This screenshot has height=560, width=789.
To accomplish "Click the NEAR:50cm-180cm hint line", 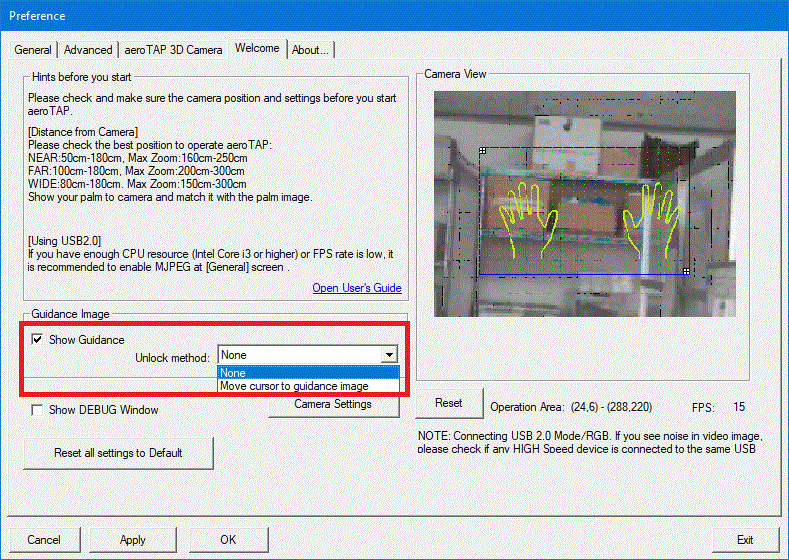I will click(138, 158).
